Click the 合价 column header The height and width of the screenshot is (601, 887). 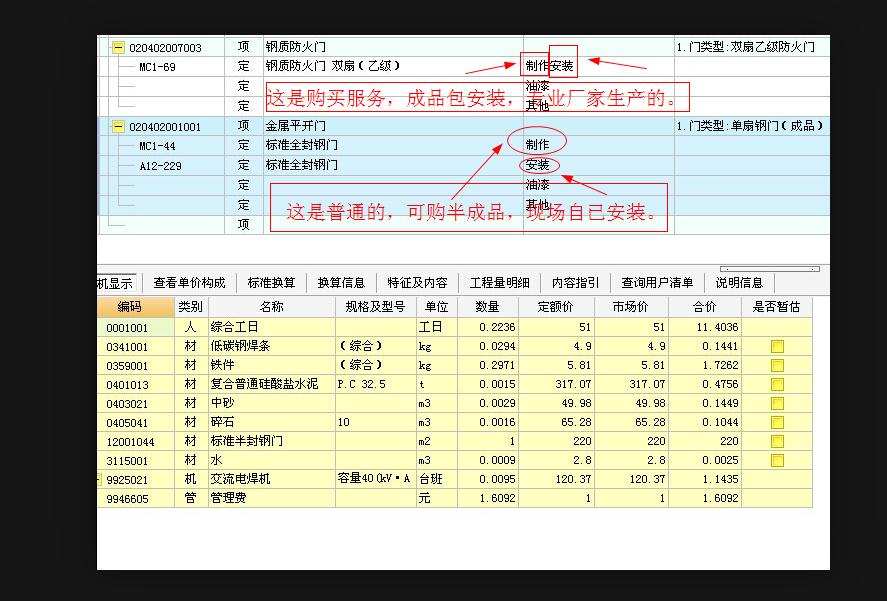[x=705, y=307]
